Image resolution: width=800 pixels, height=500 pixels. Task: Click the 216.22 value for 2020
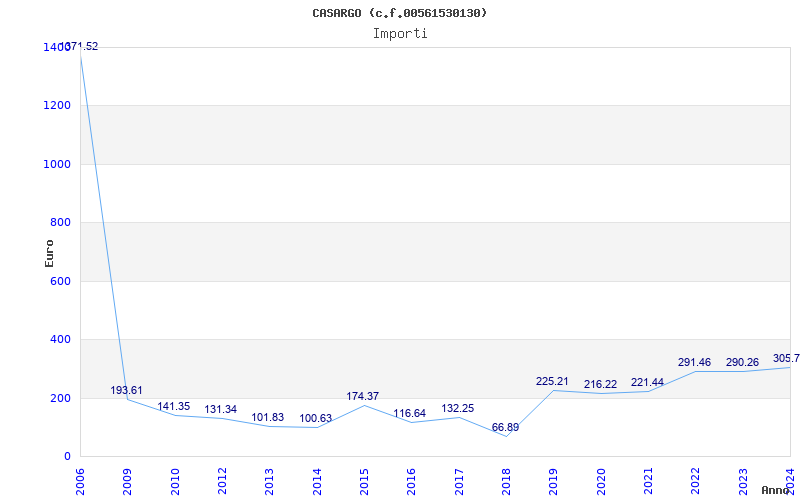point(600,384)
